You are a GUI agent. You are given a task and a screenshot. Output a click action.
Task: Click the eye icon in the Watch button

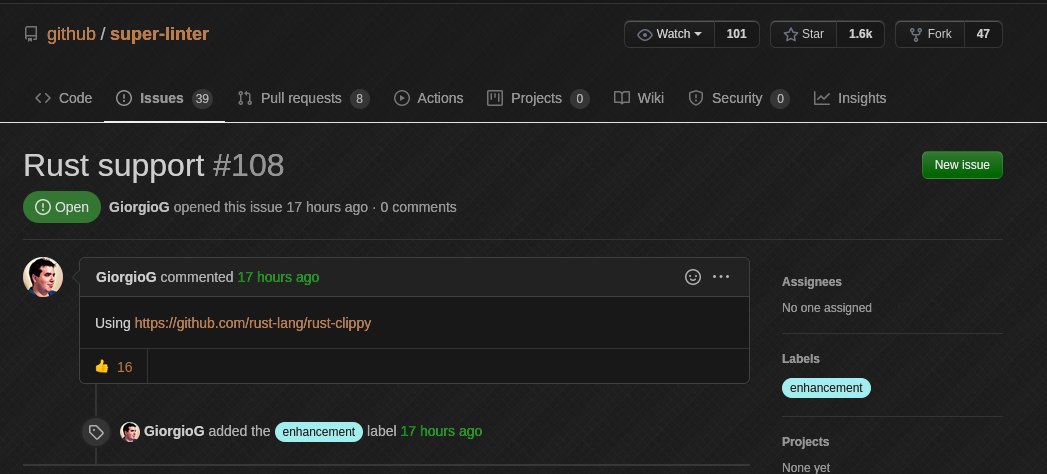coord(644,35)
